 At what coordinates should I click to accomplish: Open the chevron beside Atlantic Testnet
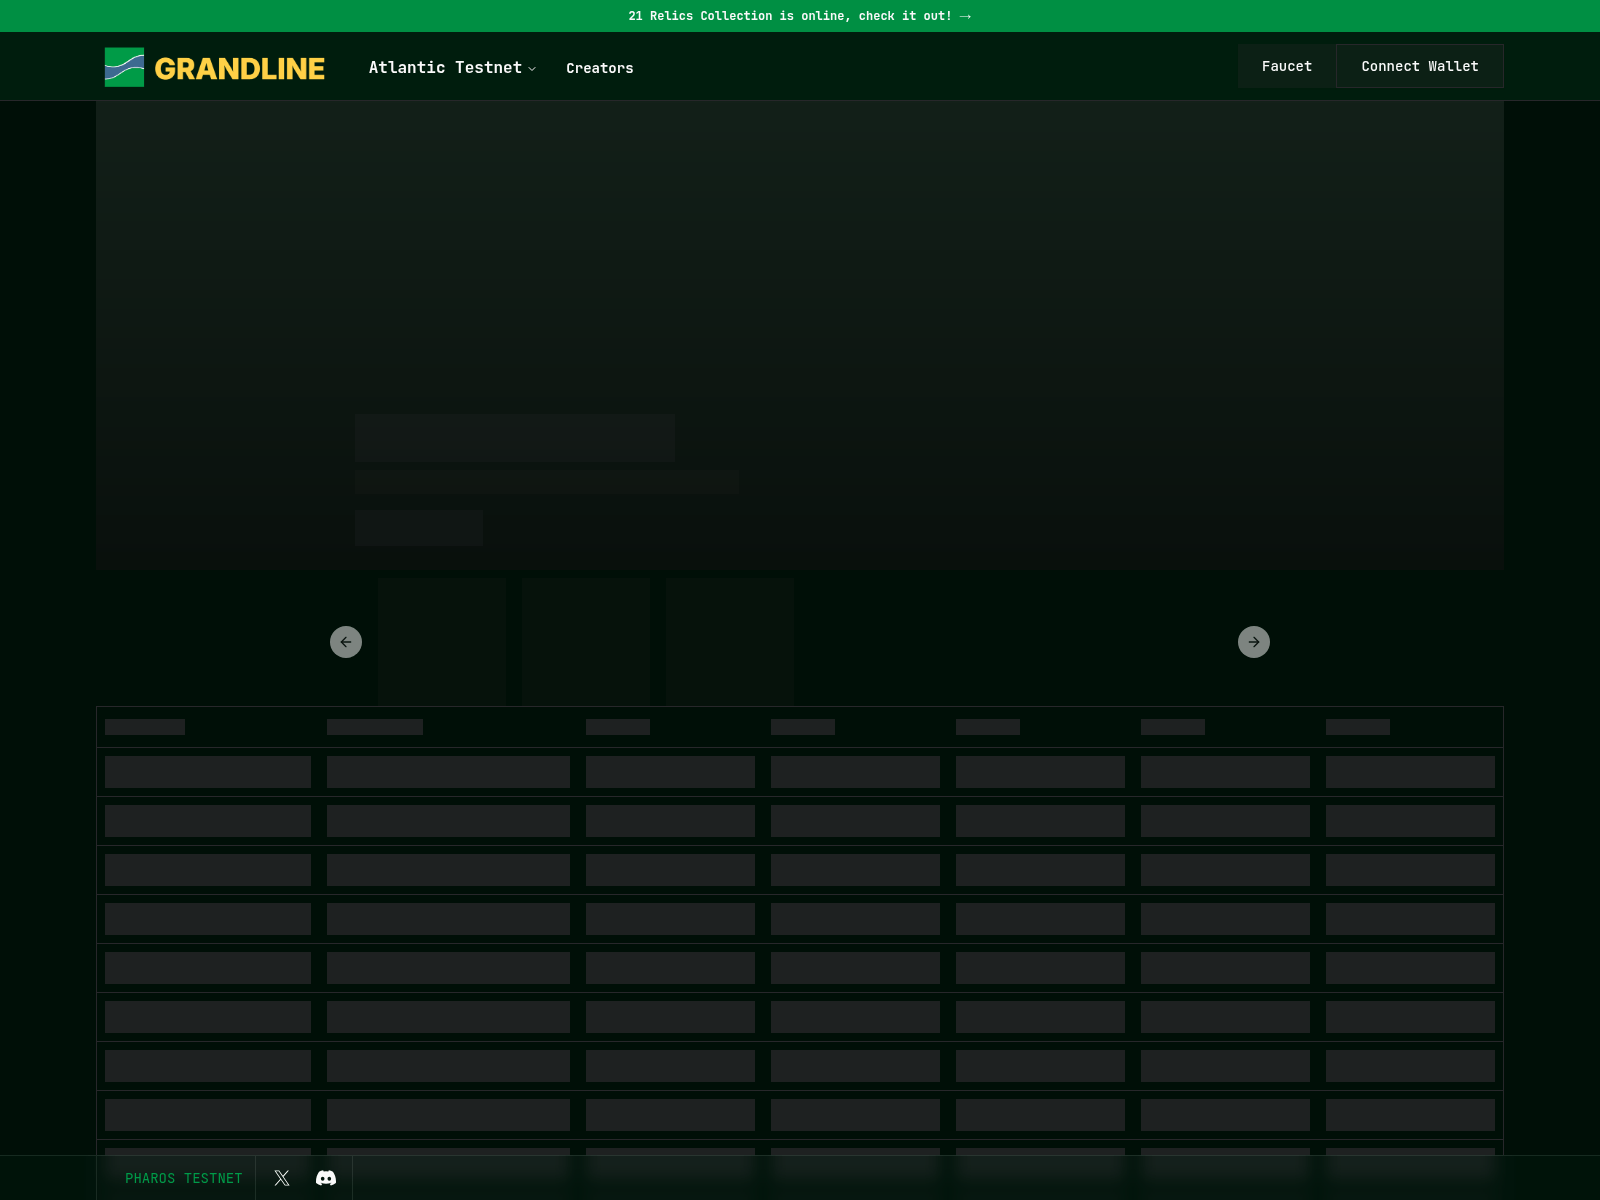click(531, 69)
